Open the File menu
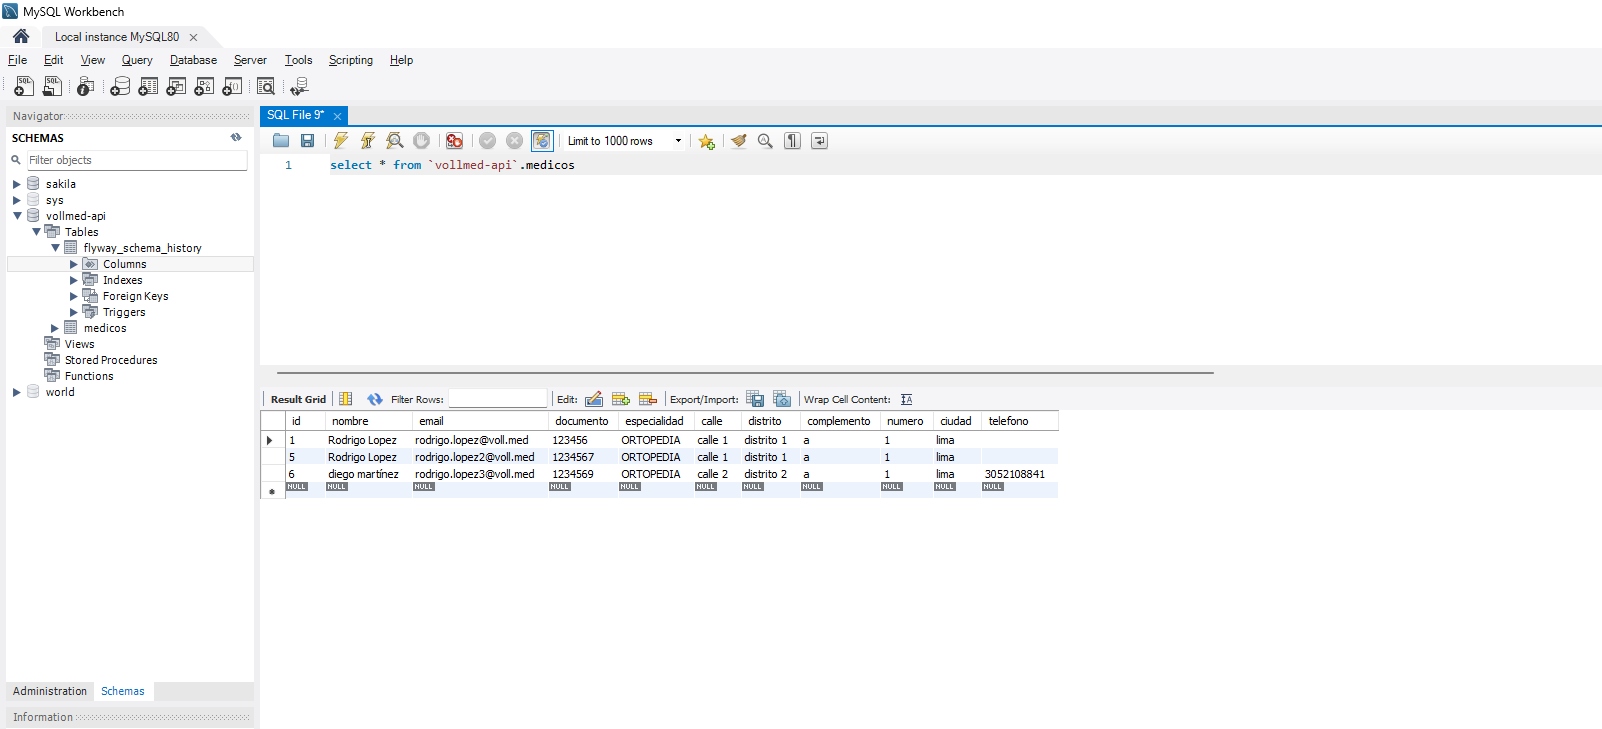The width and height of the screenshot is (1602, 729). point(17,60)
